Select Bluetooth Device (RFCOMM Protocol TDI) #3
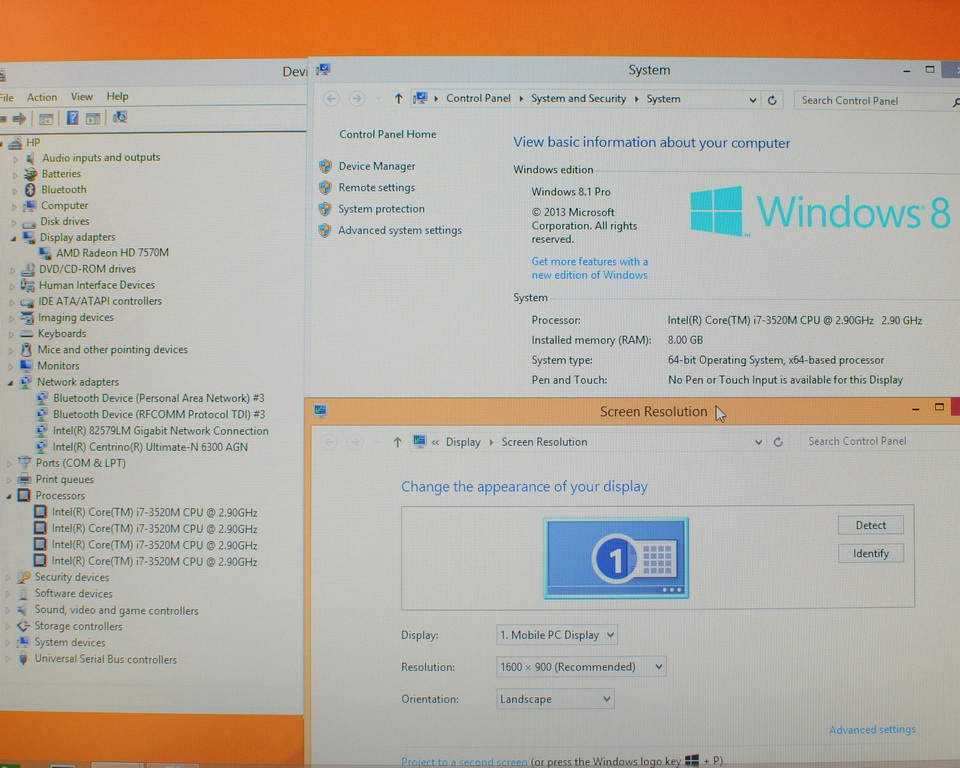 159,415
